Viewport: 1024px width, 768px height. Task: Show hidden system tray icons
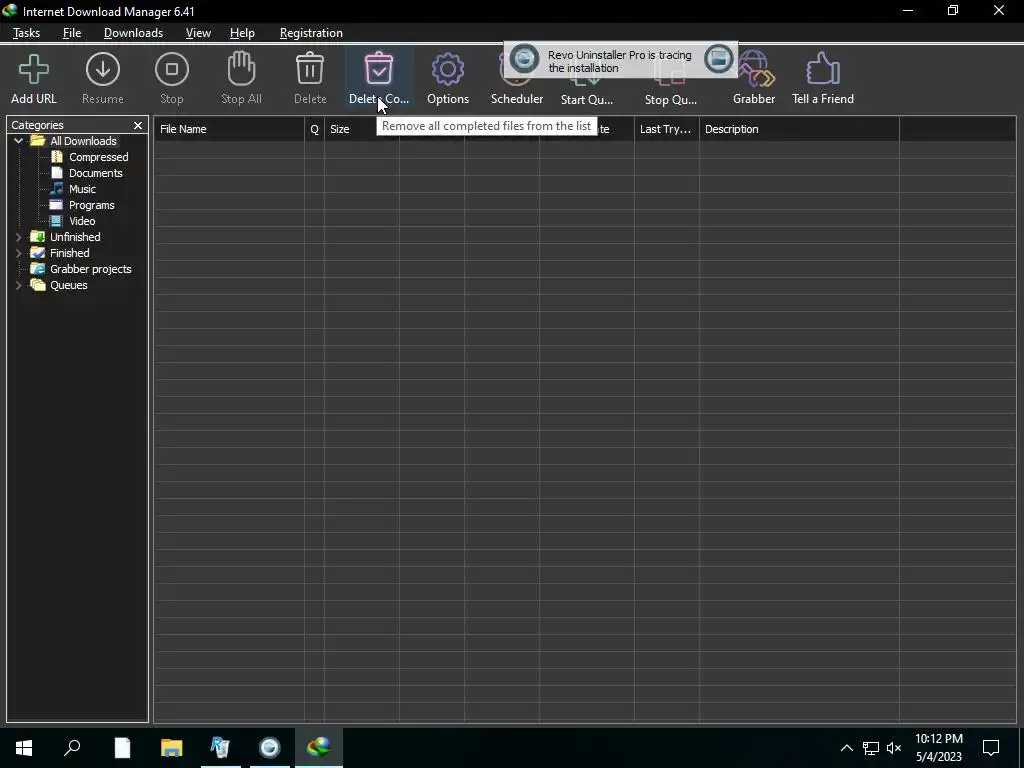click(x=846, y=748)
